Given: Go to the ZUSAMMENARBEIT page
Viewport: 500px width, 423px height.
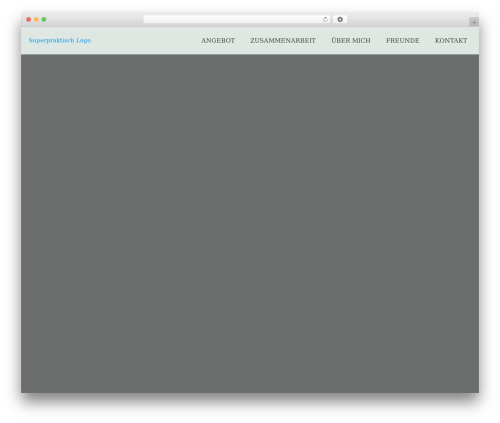Looking at the screenshot, I should pyautogui.click(x=283, y=40).
